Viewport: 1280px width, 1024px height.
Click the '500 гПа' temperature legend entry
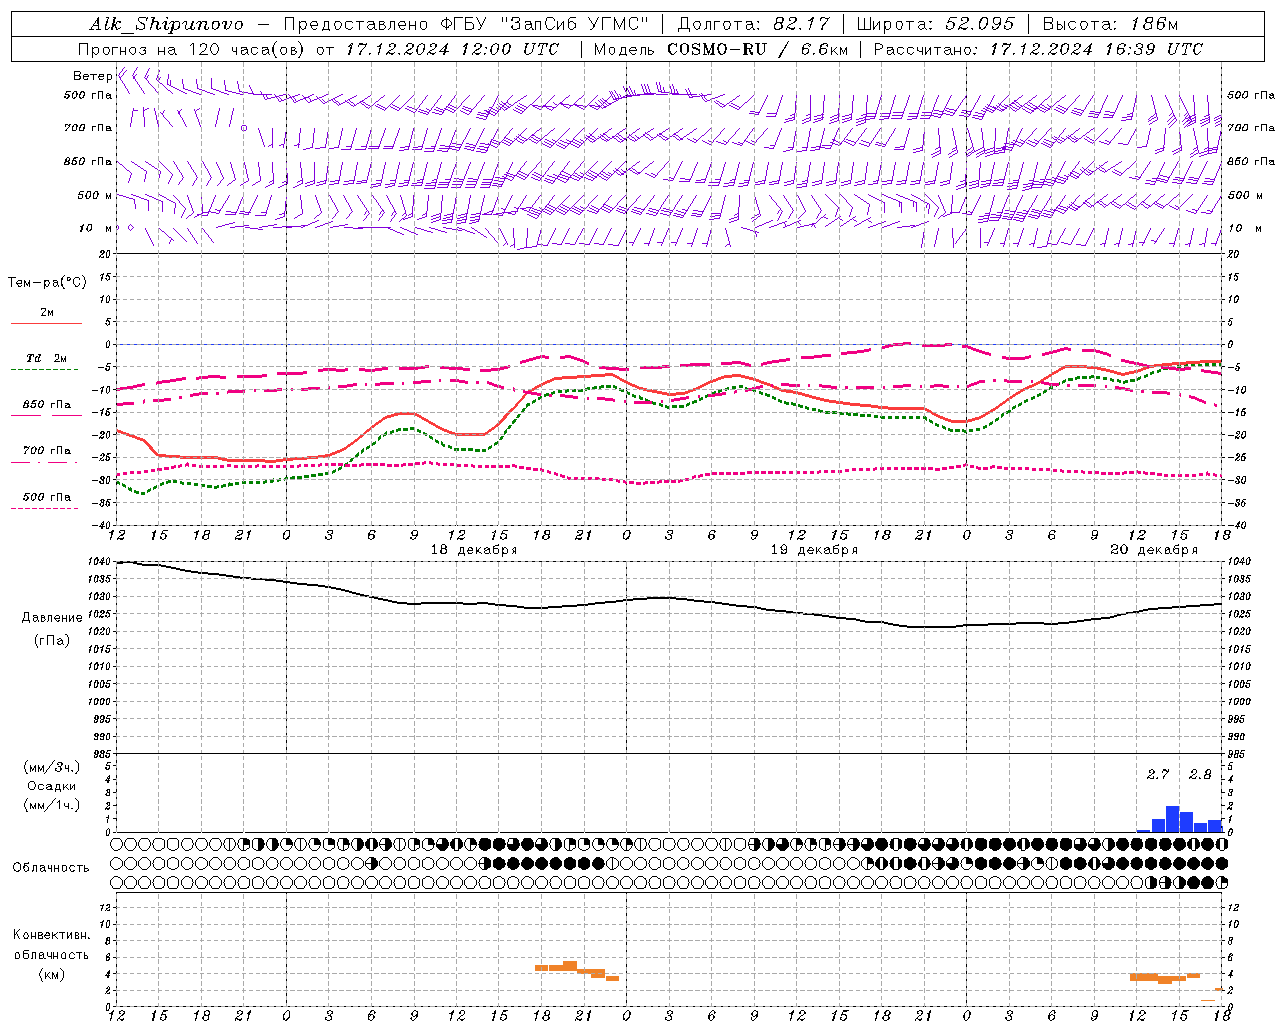(x=47, y=497)
